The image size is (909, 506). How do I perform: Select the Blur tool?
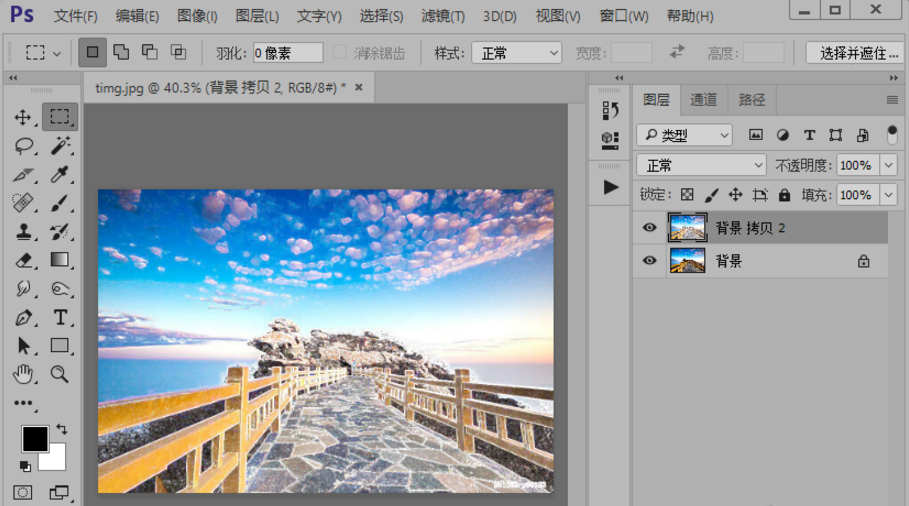pyautogui.click(x=23, y=288)
